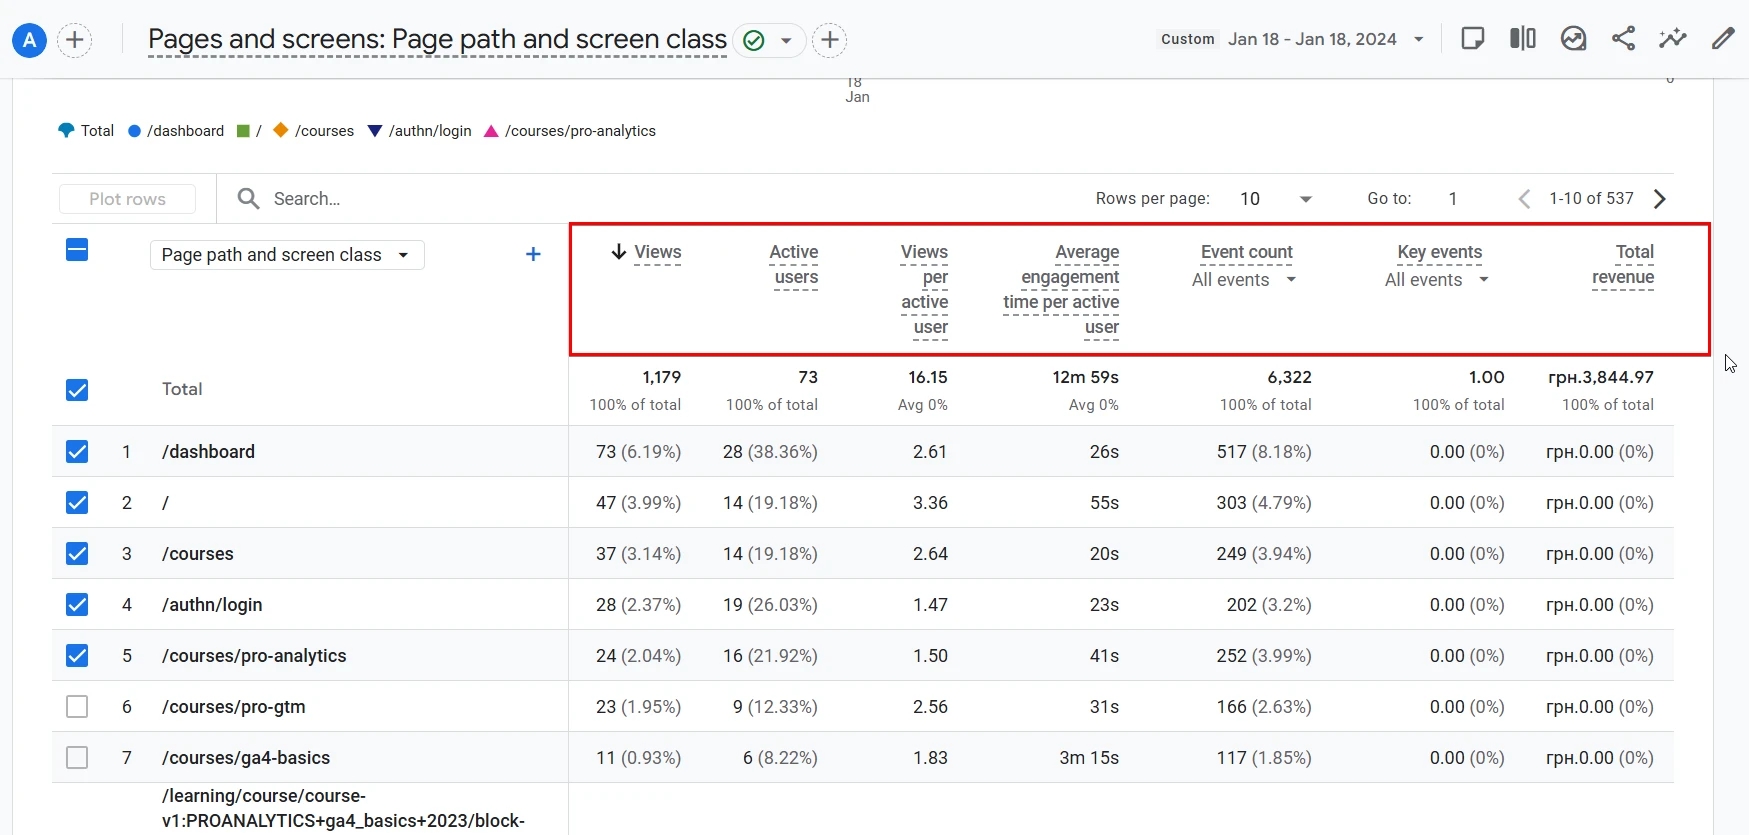Screen dimensions: 1749x835
Task: Sort table by Active users column
Action: (x=794, y=265)
